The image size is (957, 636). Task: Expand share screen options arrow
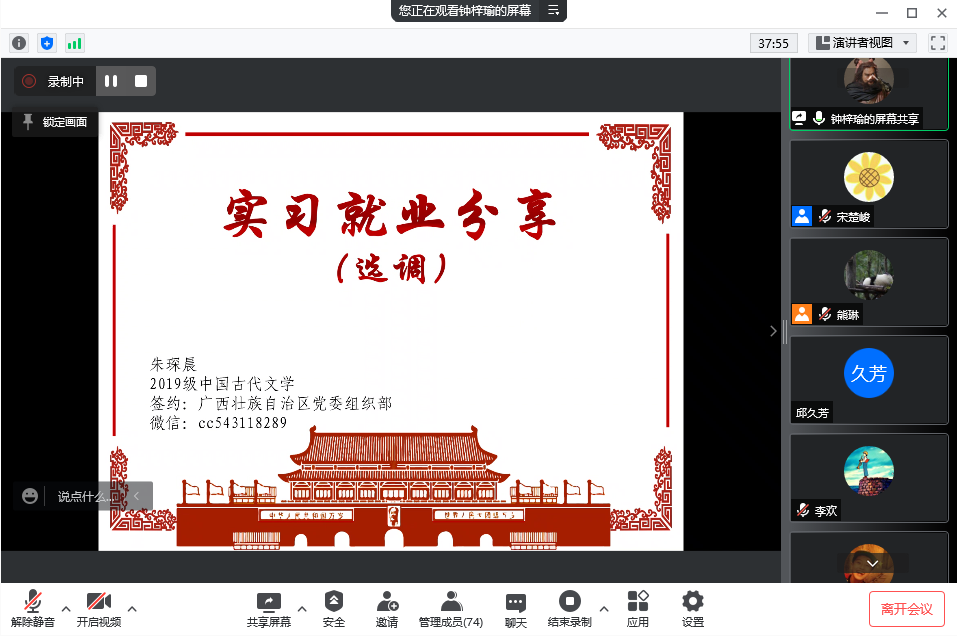[x=301, y=608]
